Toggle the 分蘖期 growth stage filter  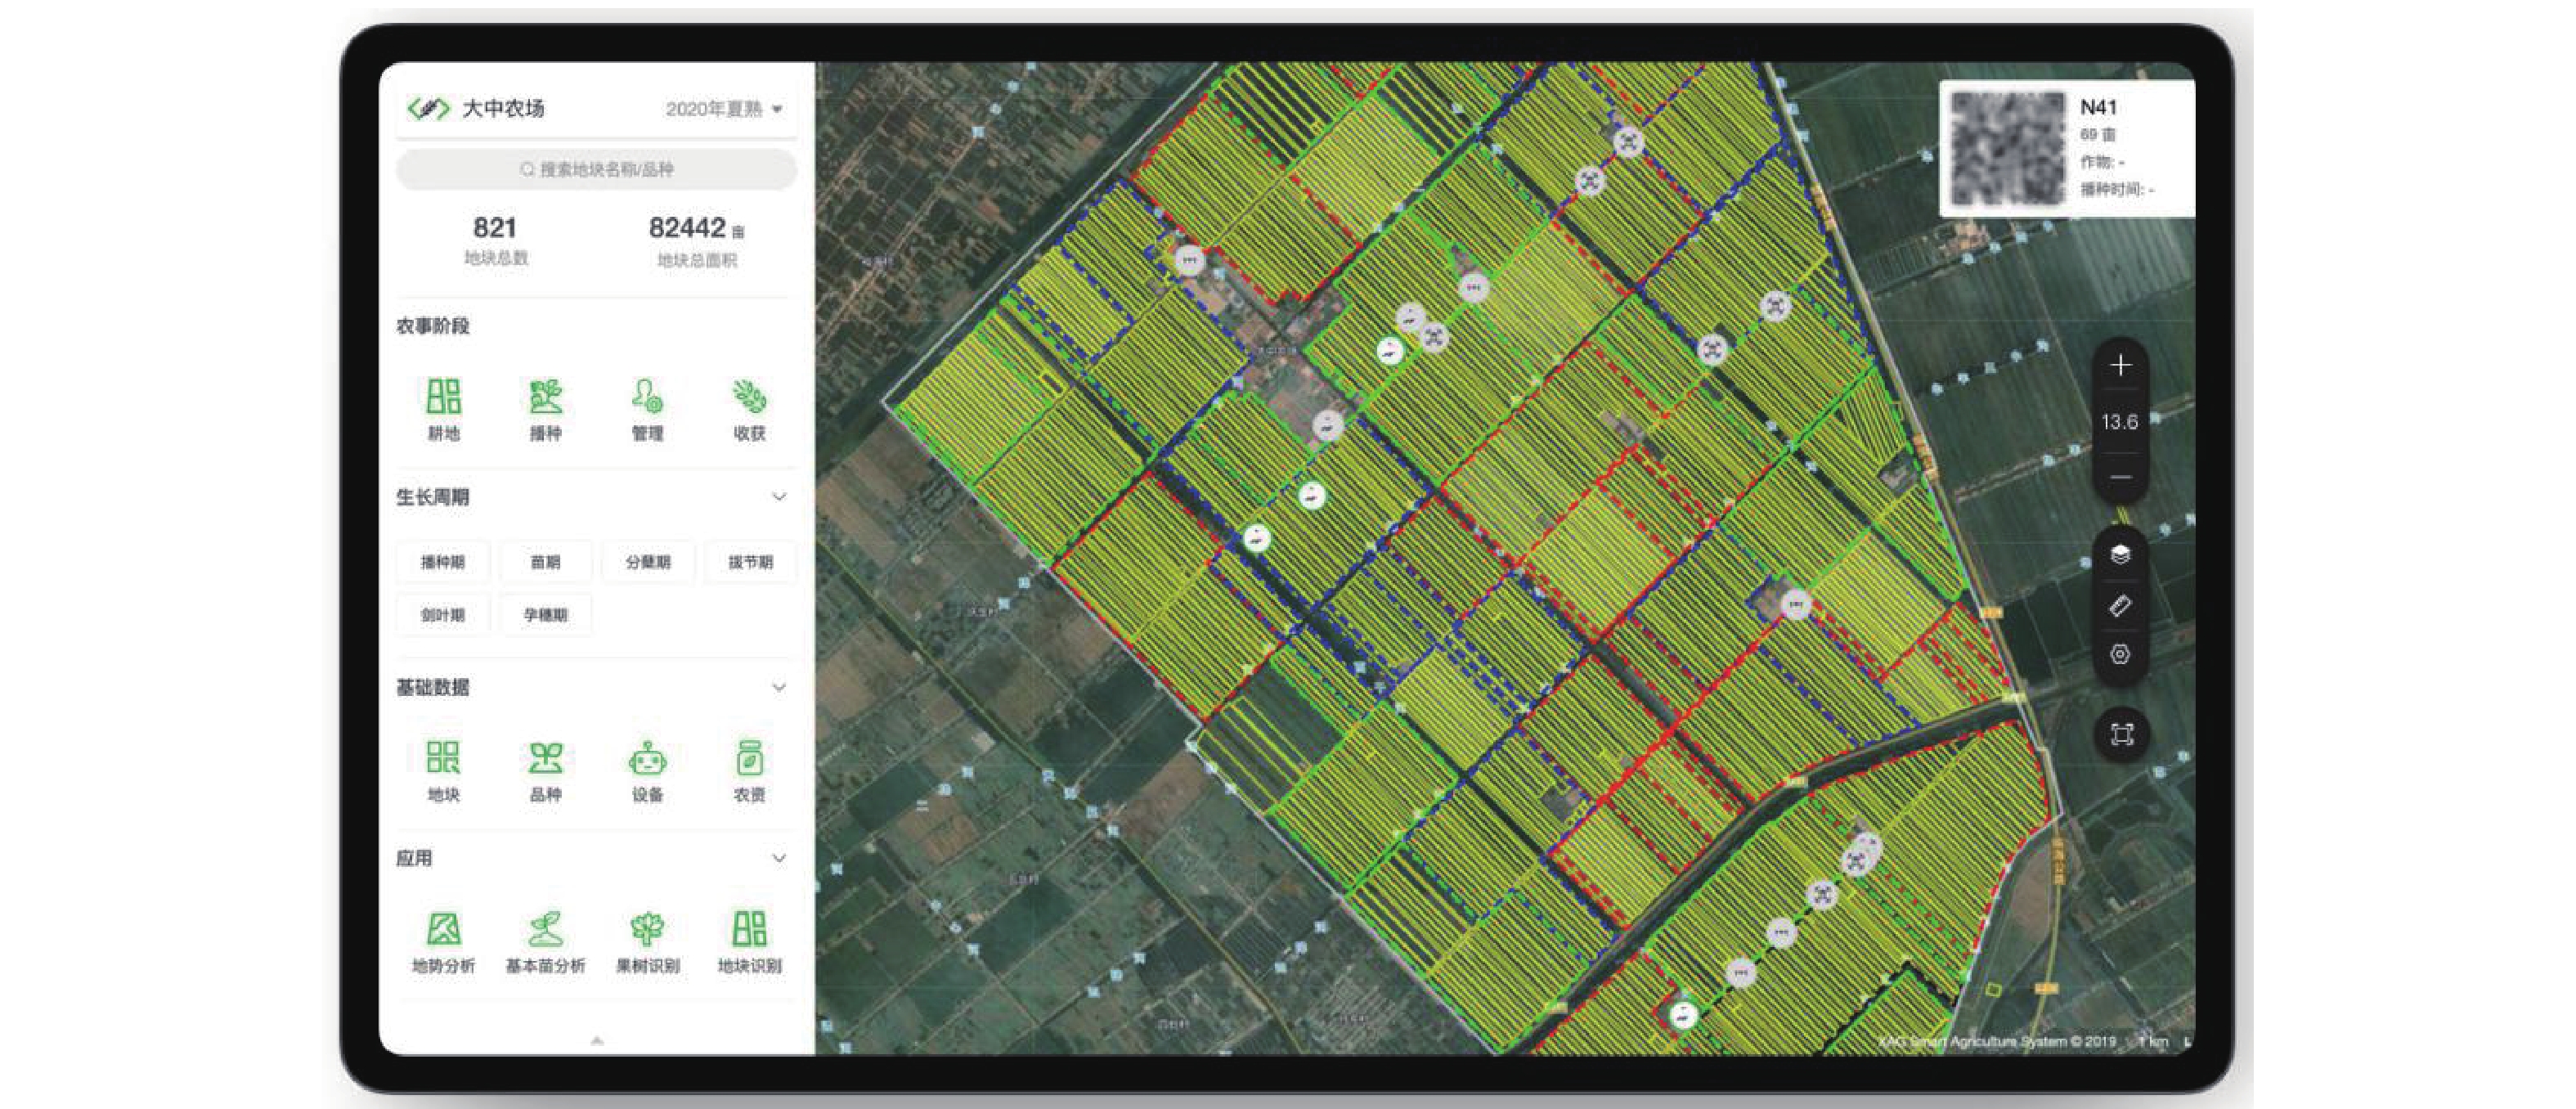coord(648,562)
